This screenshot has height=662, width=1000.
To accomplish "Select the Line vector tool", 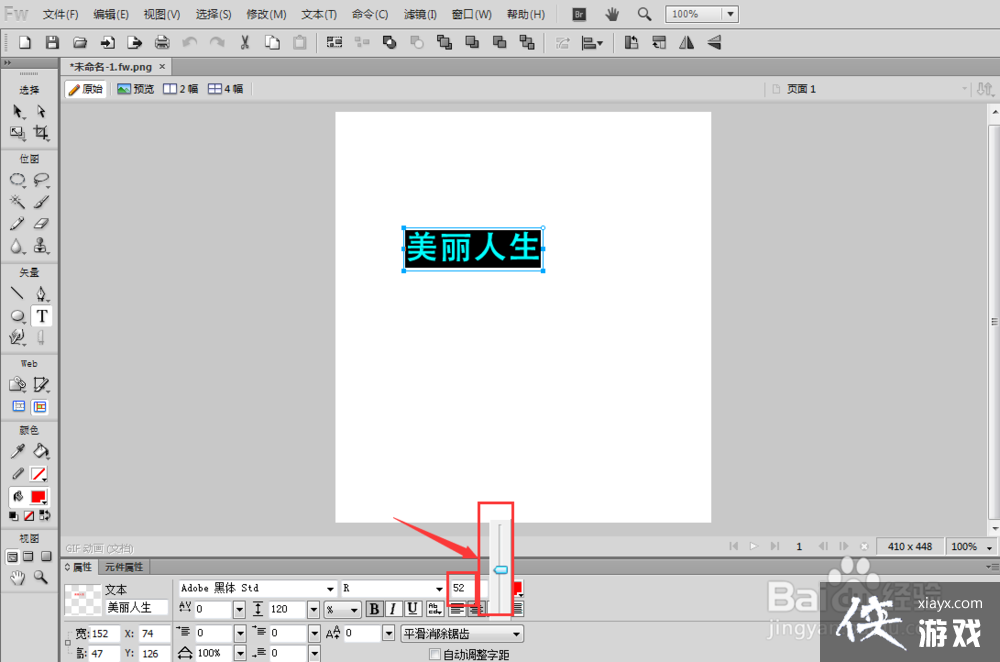I will pyautogui.click(x=18, y=294).
